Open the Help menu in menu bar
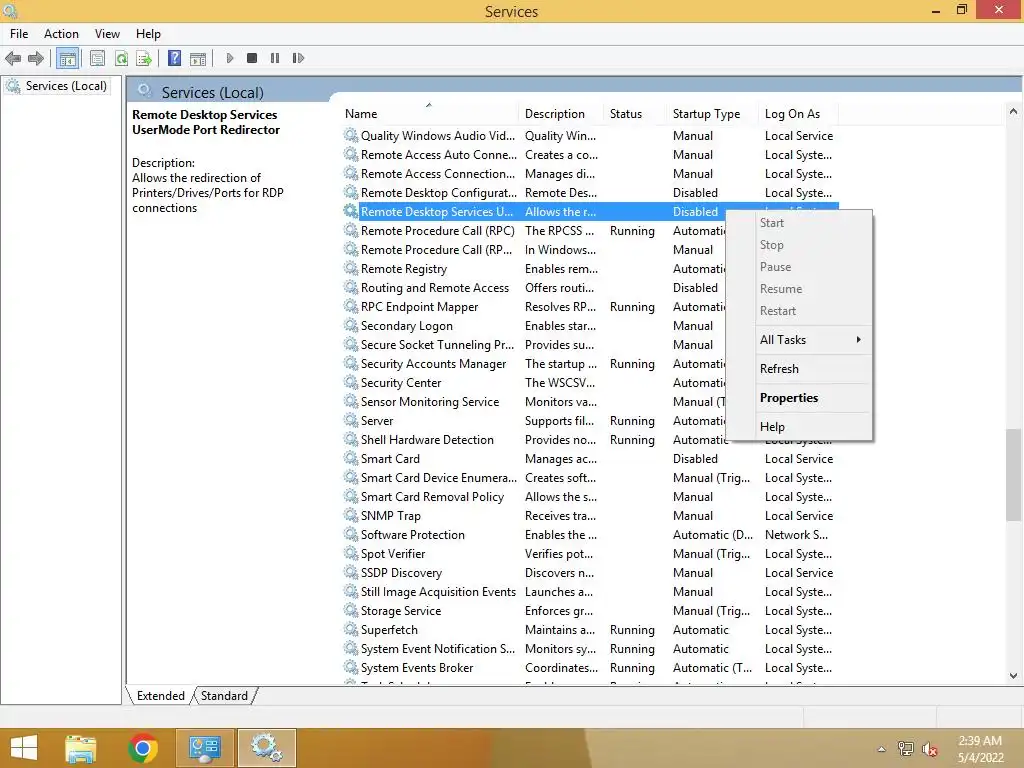Image resolution: width=1024 pixels, height=768 pixels. point(148,34)
